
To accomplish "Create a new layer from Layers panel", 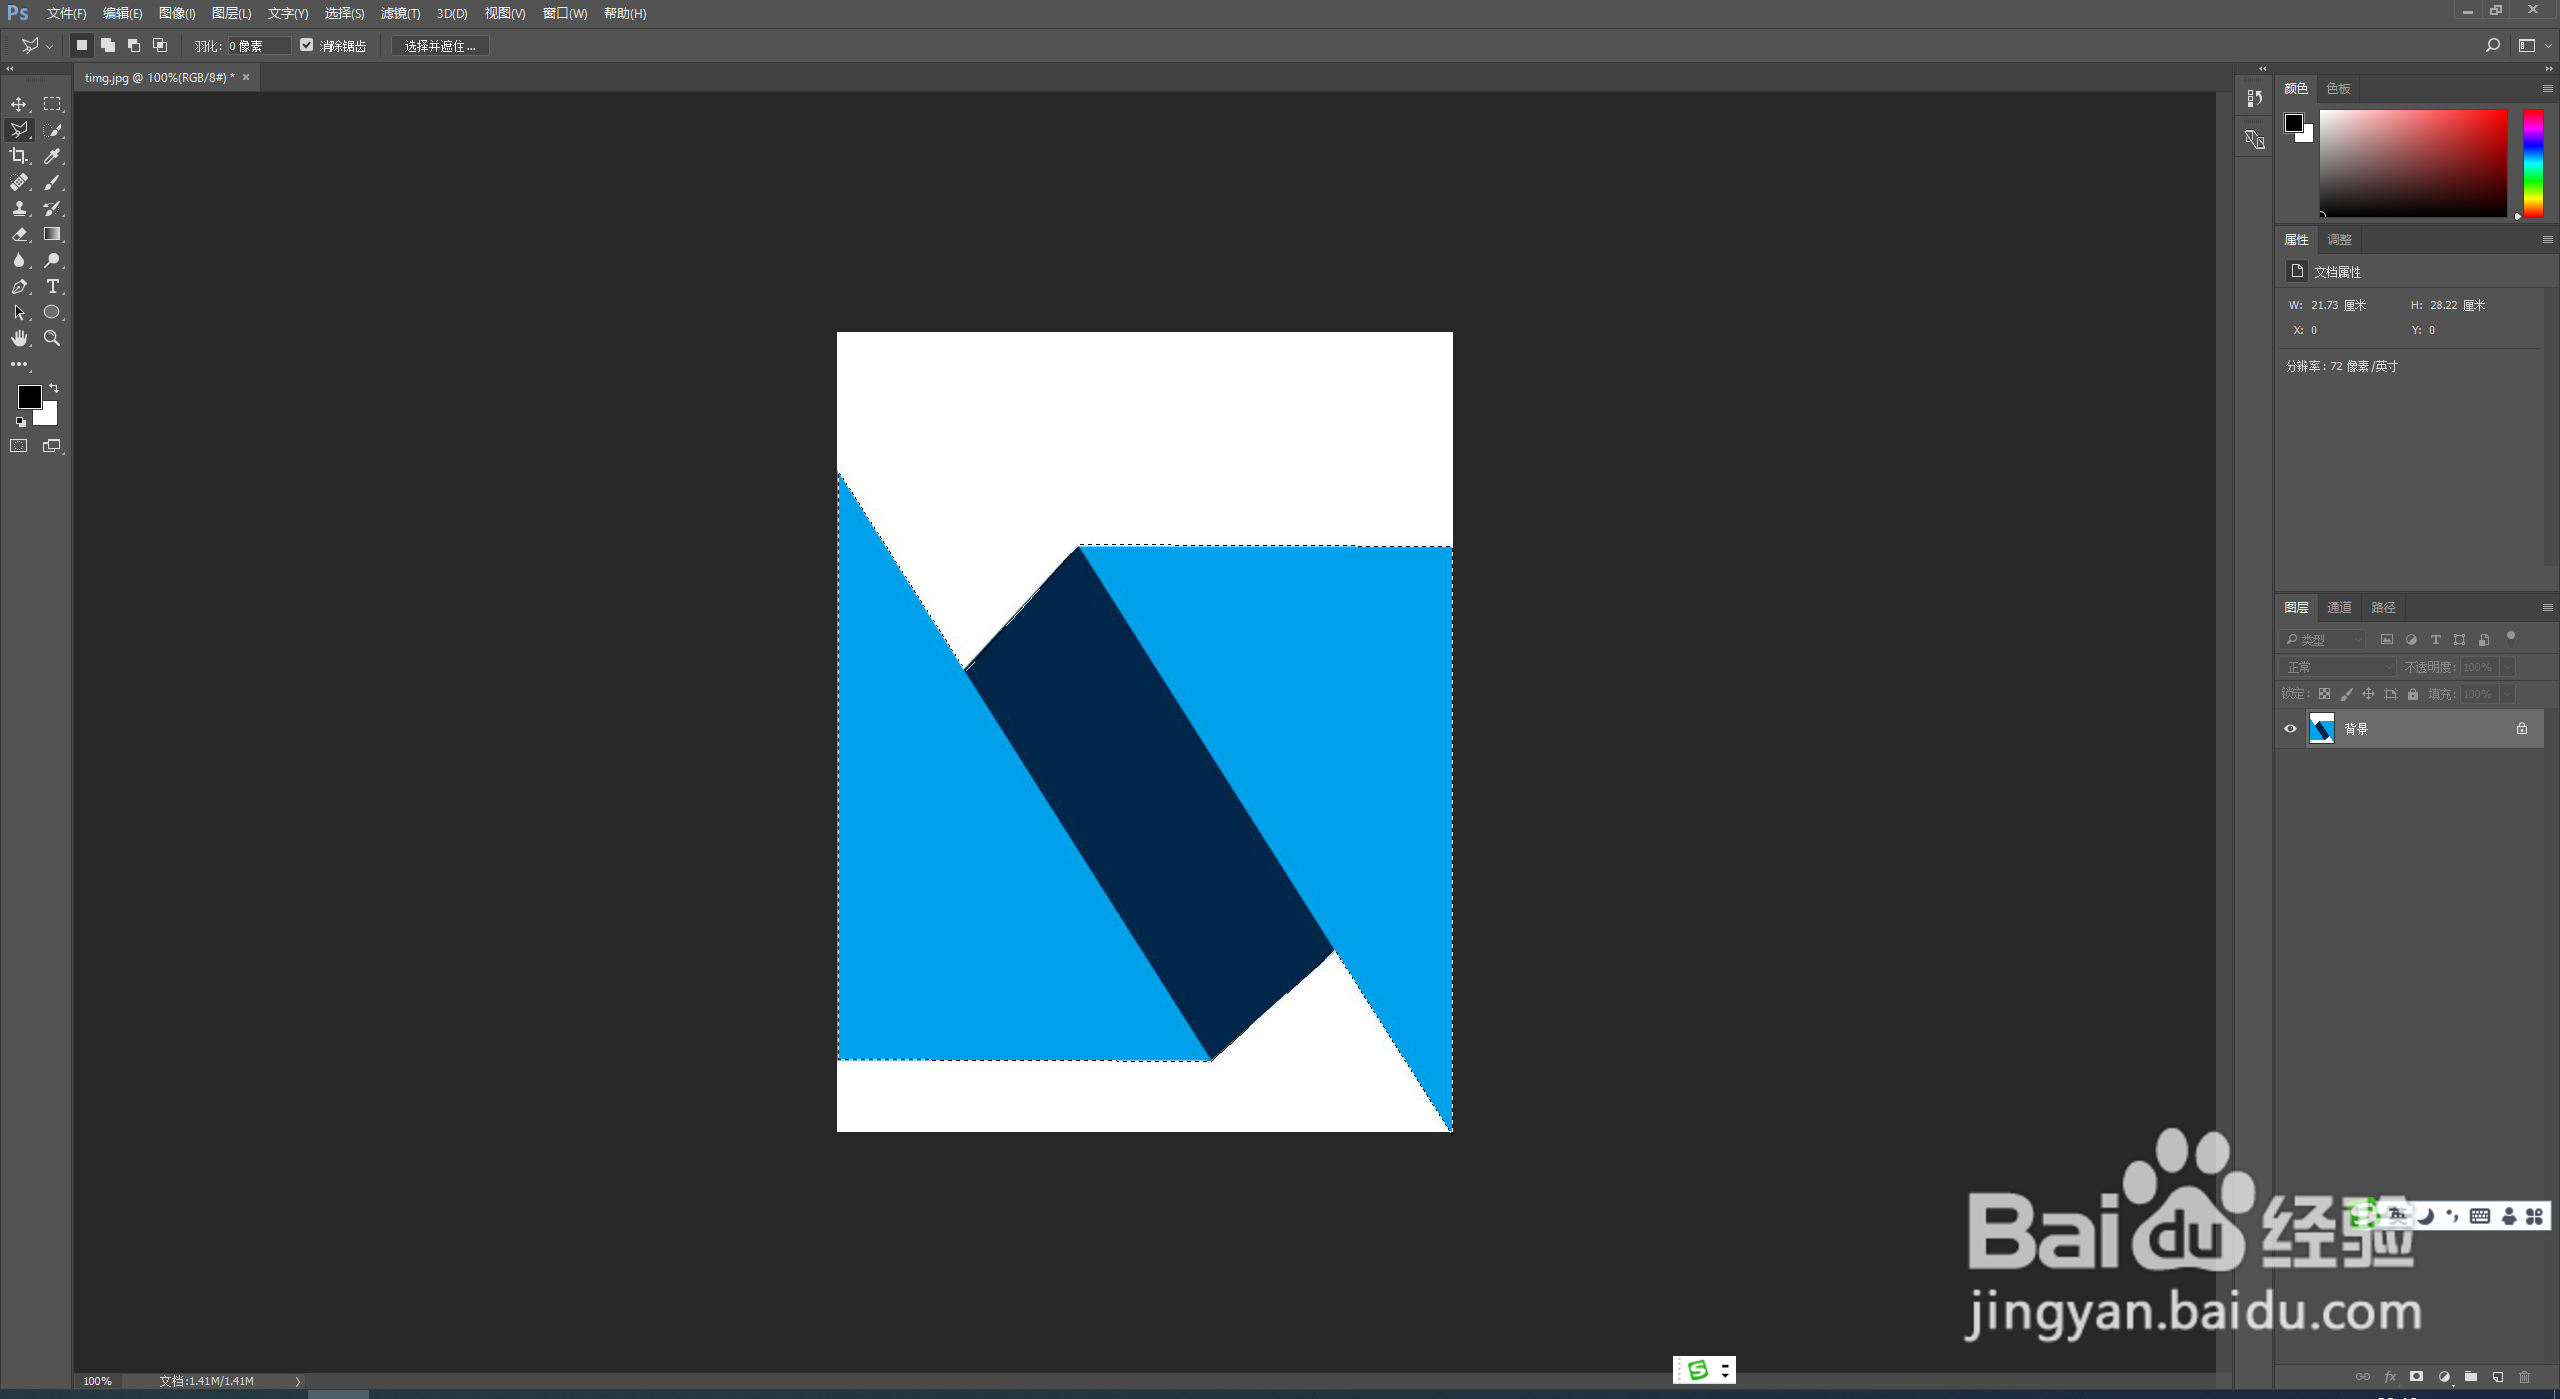I will coord(2497,1377).
